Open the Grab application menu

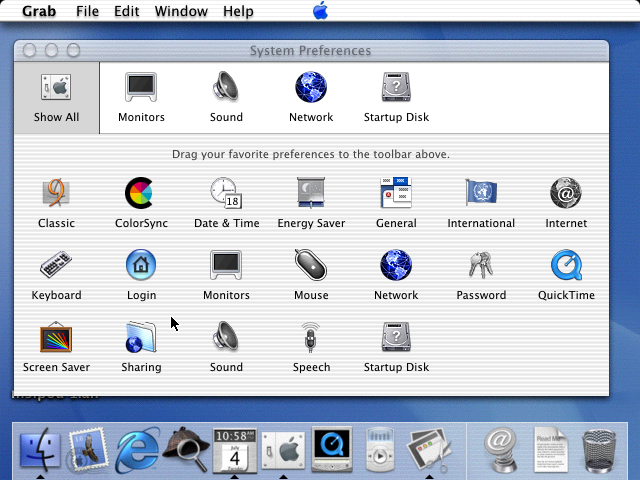tap(39, 11)
